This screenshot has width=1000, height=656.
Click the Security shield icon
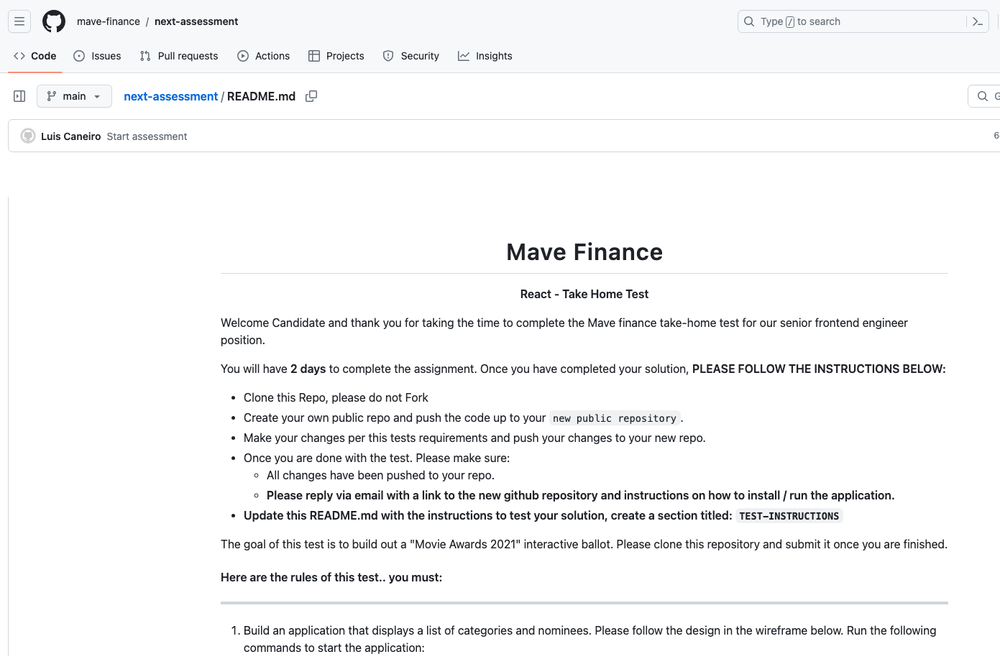click(x=387, y=56)
